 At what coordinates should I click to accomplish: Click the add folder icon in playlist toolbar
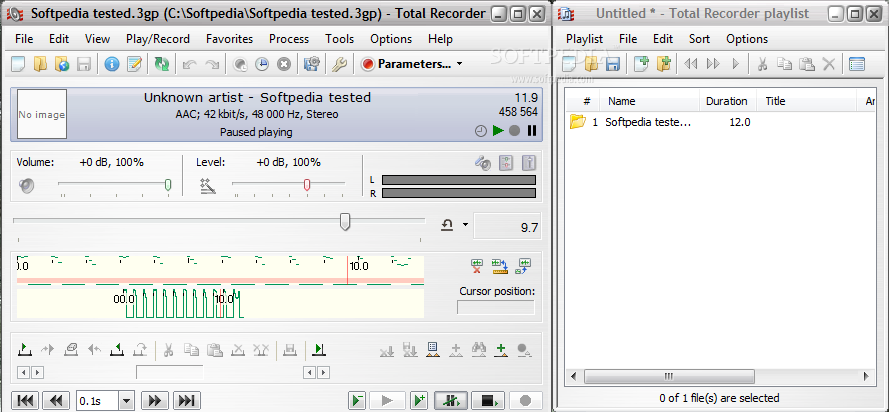point(664,63)
